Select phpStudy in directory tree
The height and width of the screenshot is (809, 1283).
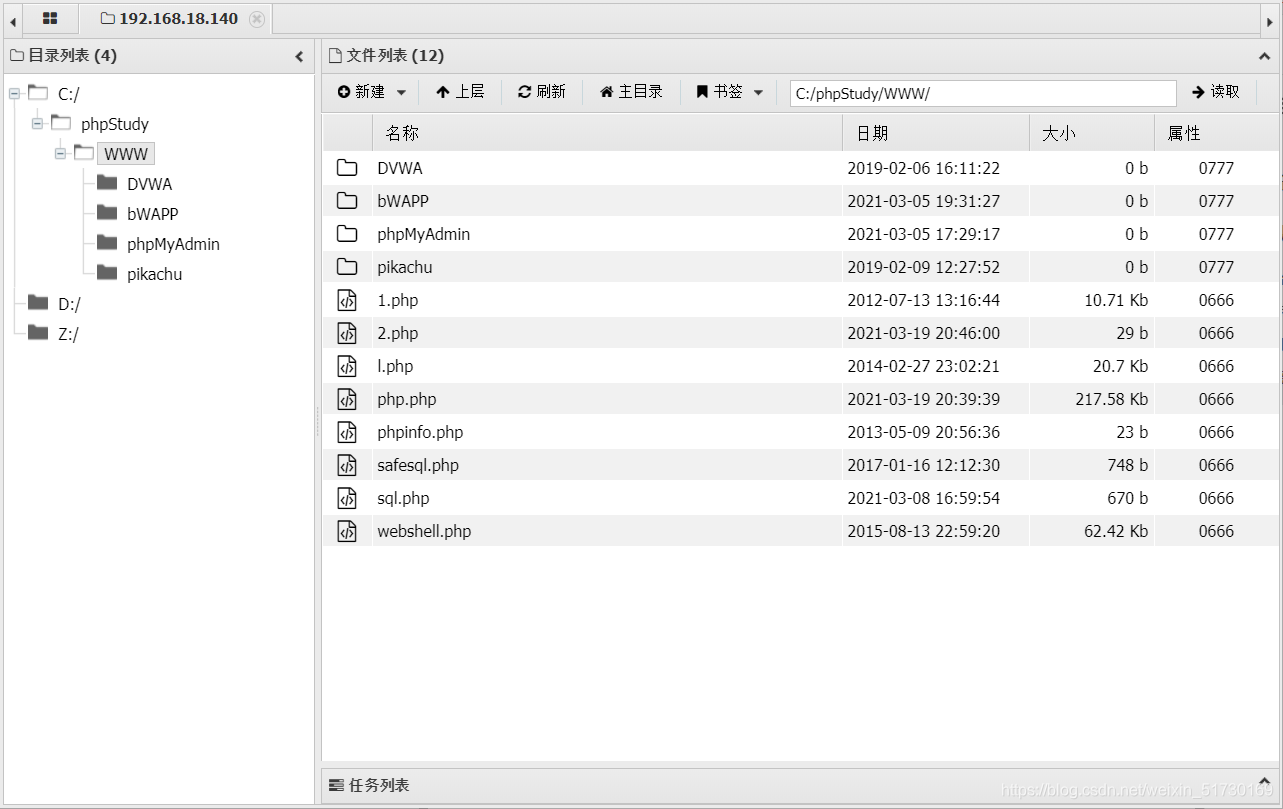[x=115, y=124]
